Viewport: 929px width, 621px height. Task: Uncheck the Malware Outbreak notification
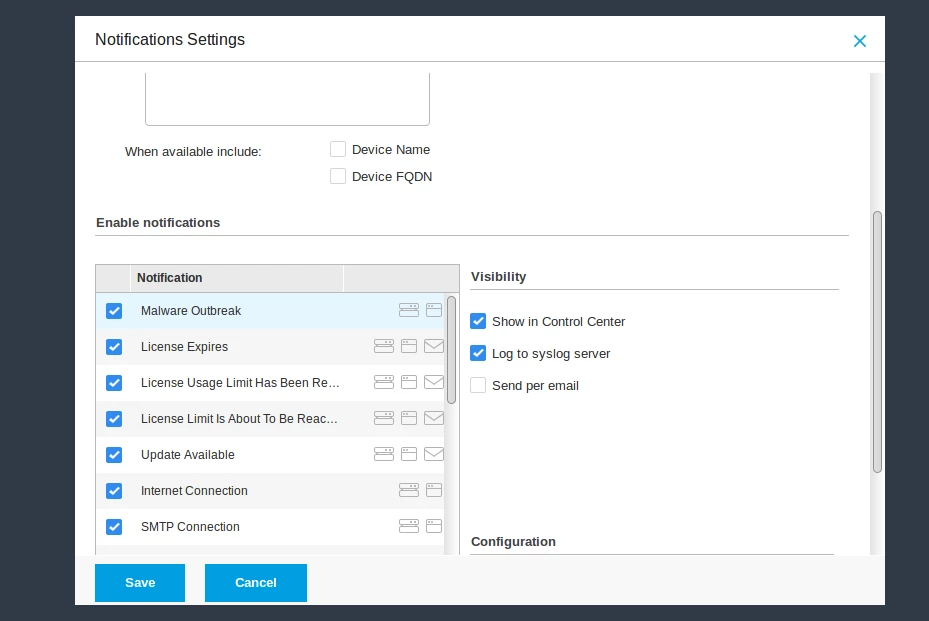tap(114, 311)
